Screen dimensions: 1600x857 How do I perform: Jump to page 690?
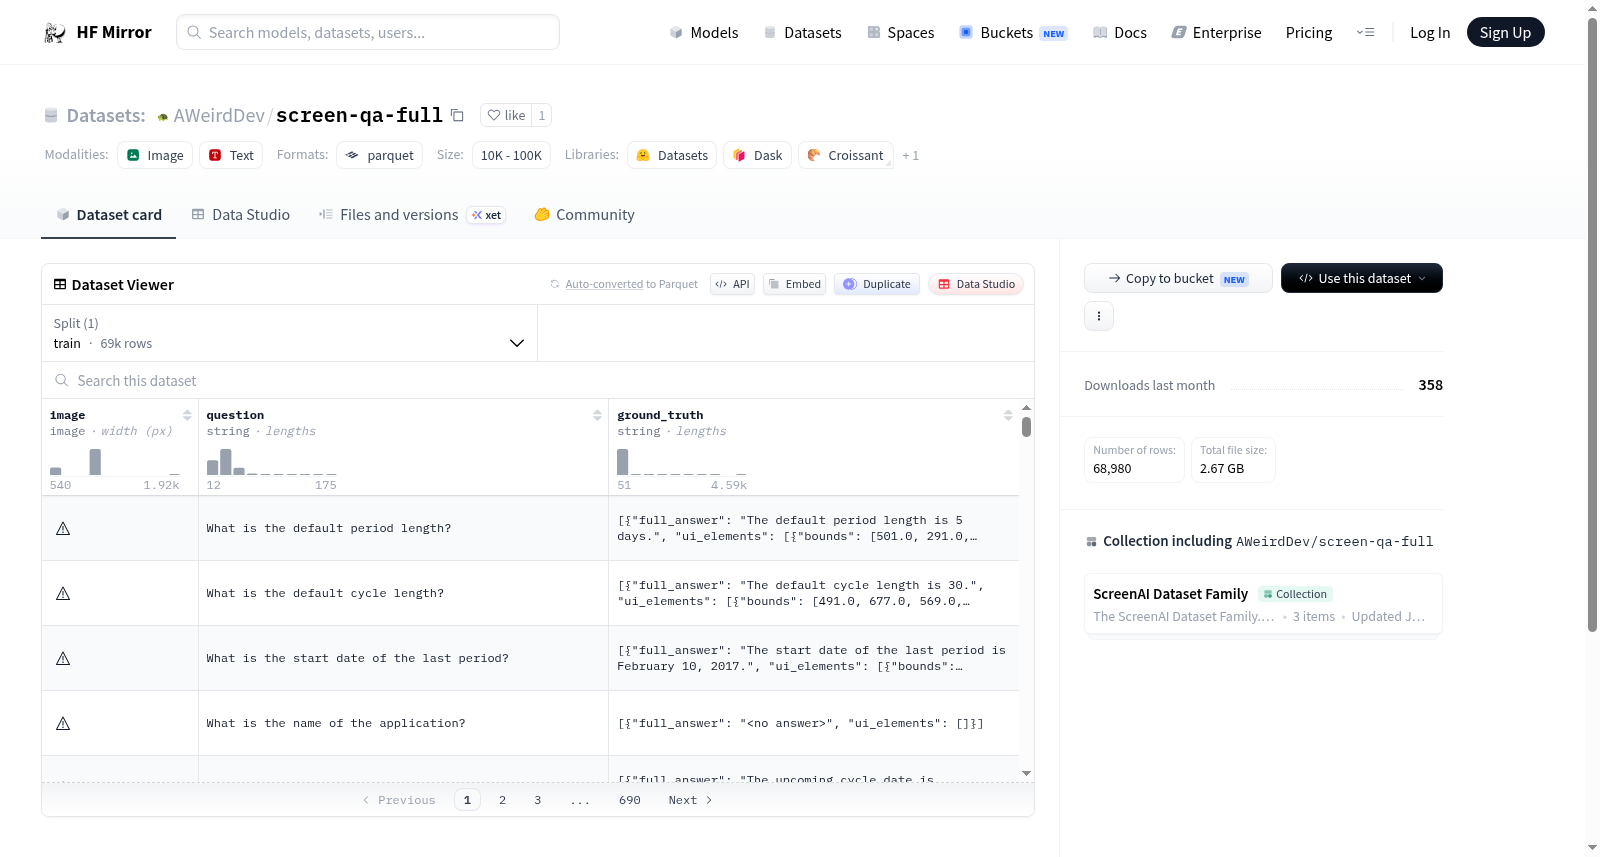coord(629,800)
